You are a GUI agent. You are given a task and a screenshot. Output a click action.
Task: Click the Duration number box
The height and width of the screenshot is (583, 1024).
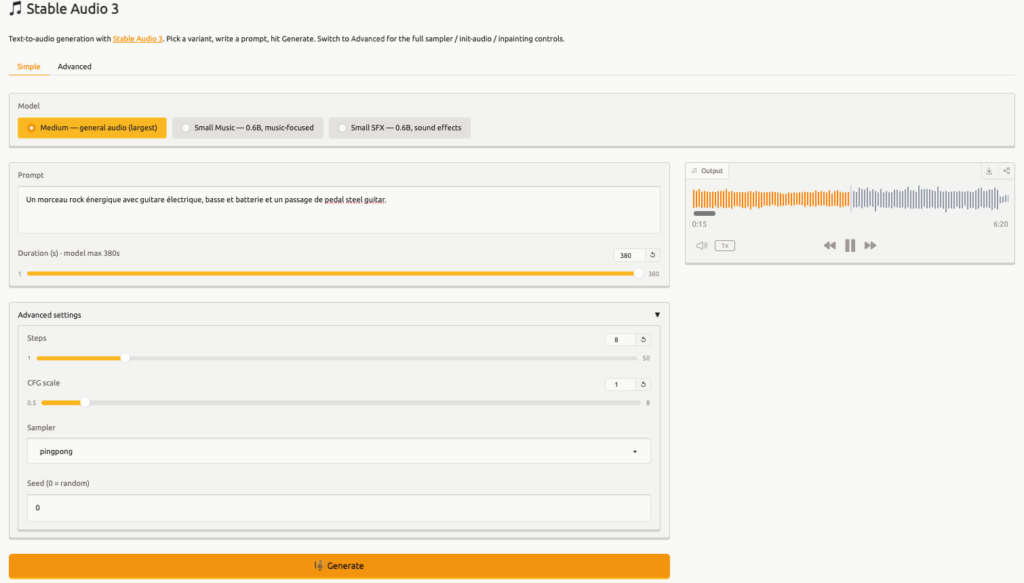629,255
